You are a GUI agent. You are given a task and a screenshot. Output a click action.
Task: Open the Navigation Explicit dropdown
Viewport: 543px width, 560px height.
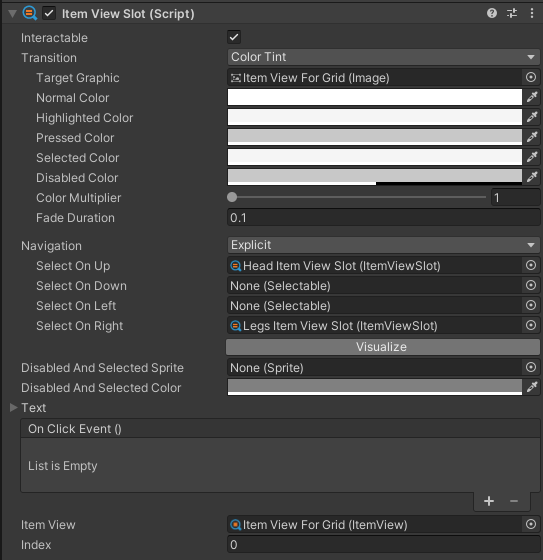coord(383,245)
